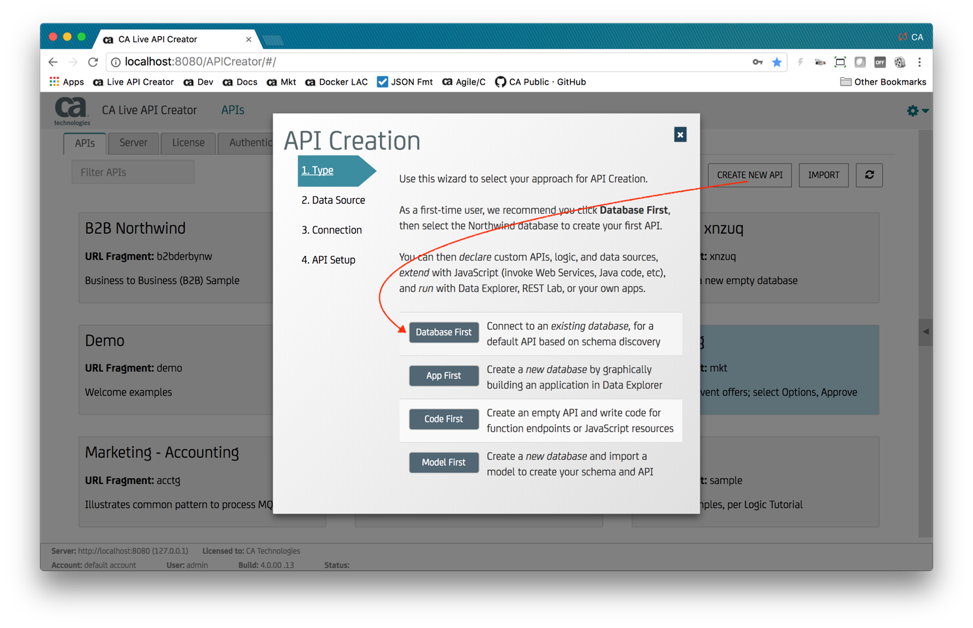
Task: Open the CA Public · GitHub bookmark
Action: point(540,82)
